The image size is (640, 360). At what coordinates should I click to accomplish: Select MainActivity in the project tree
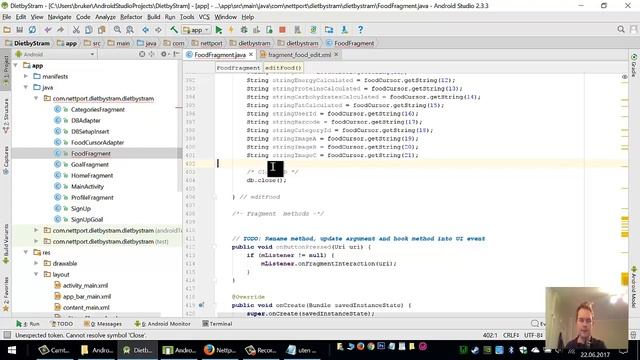[x=87, y=187]
